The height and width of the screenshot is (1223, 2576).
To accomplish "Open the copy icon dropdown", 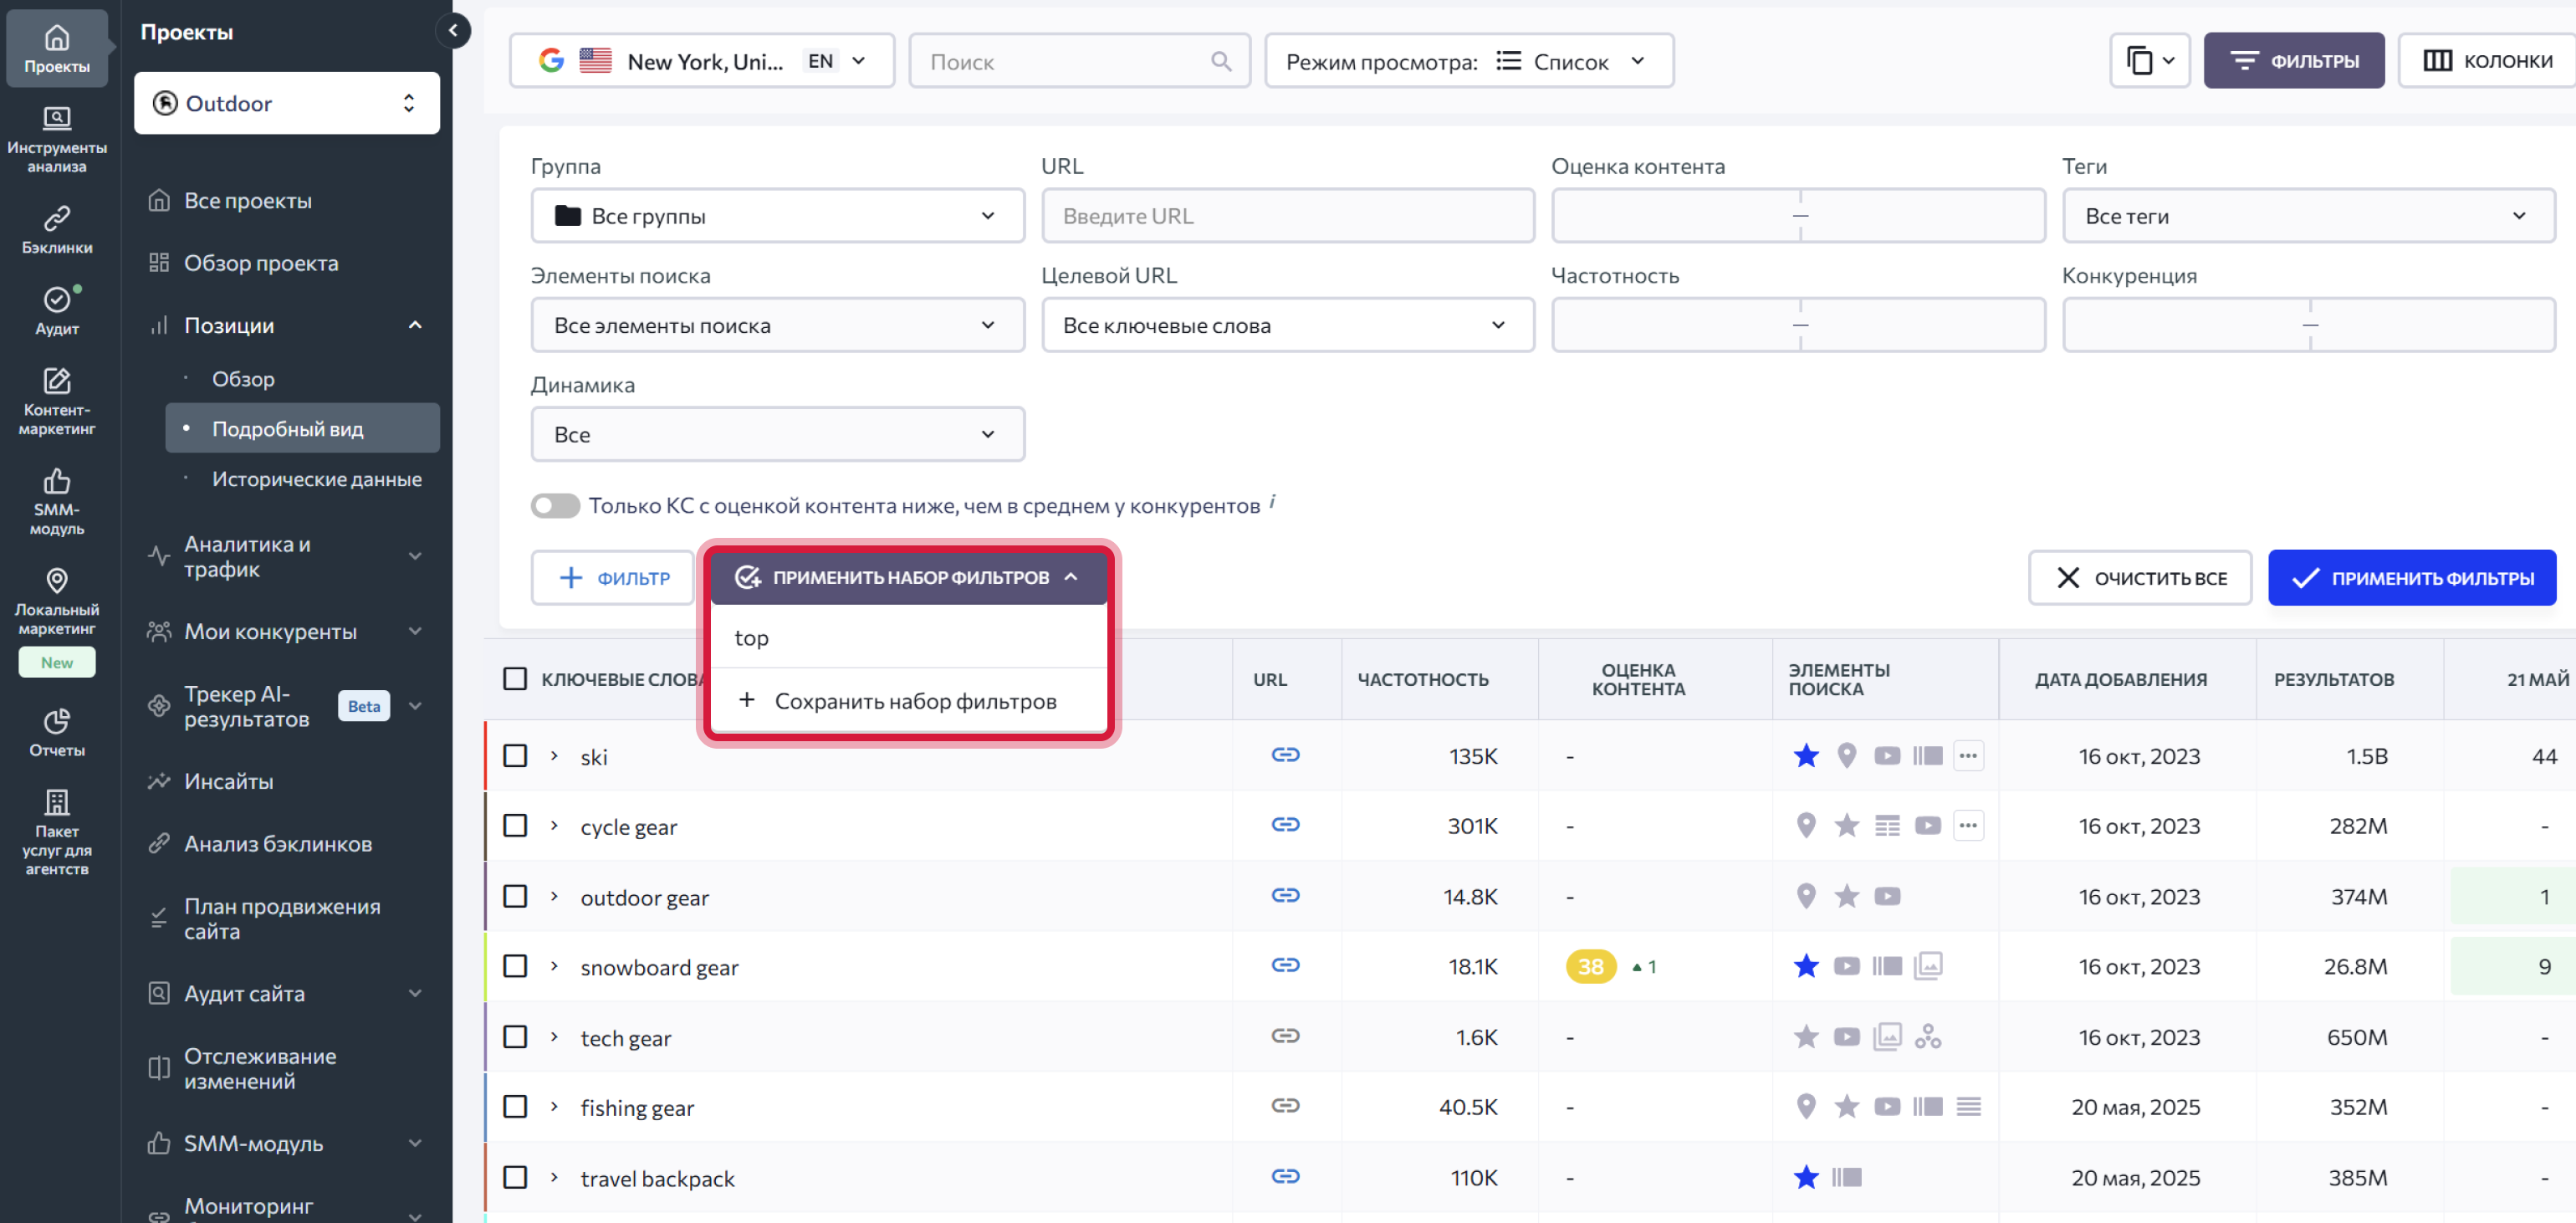I will click(2150, 61).
